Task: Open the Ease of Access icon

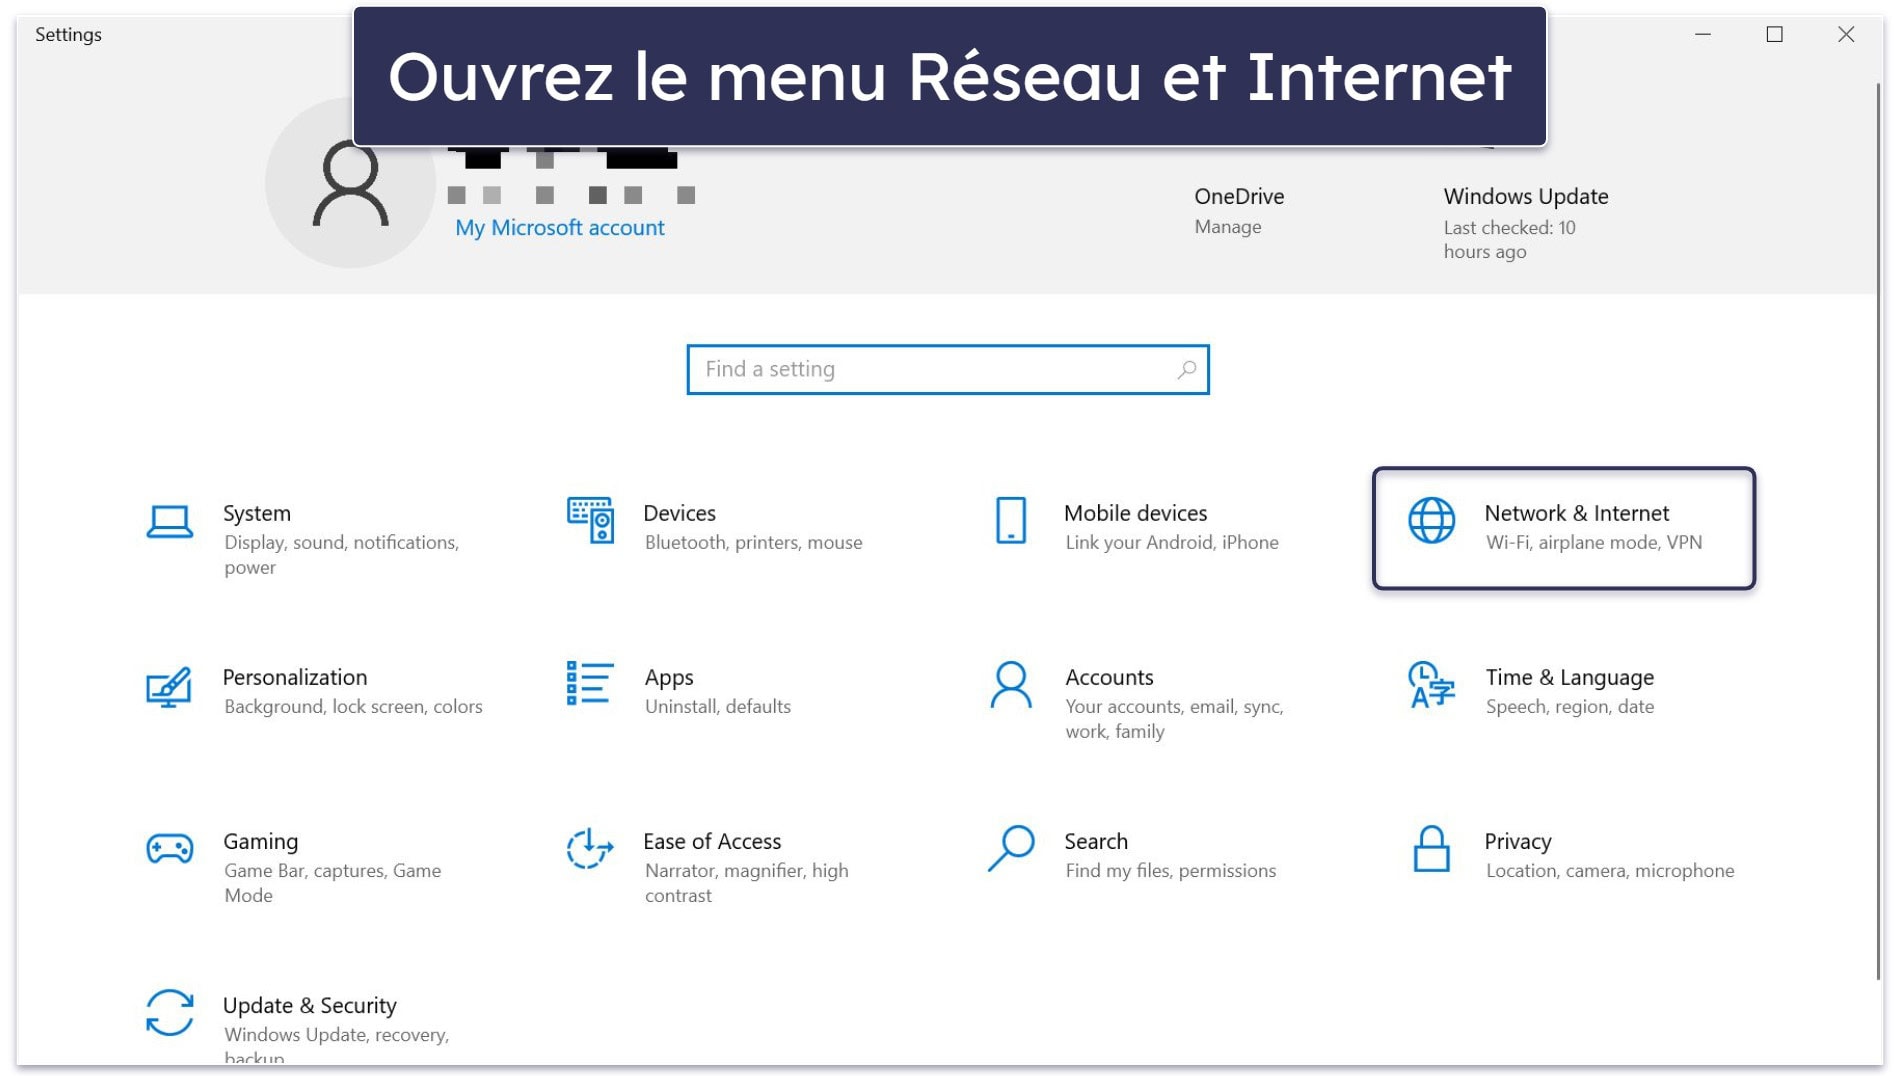Action: coord(590,849)
